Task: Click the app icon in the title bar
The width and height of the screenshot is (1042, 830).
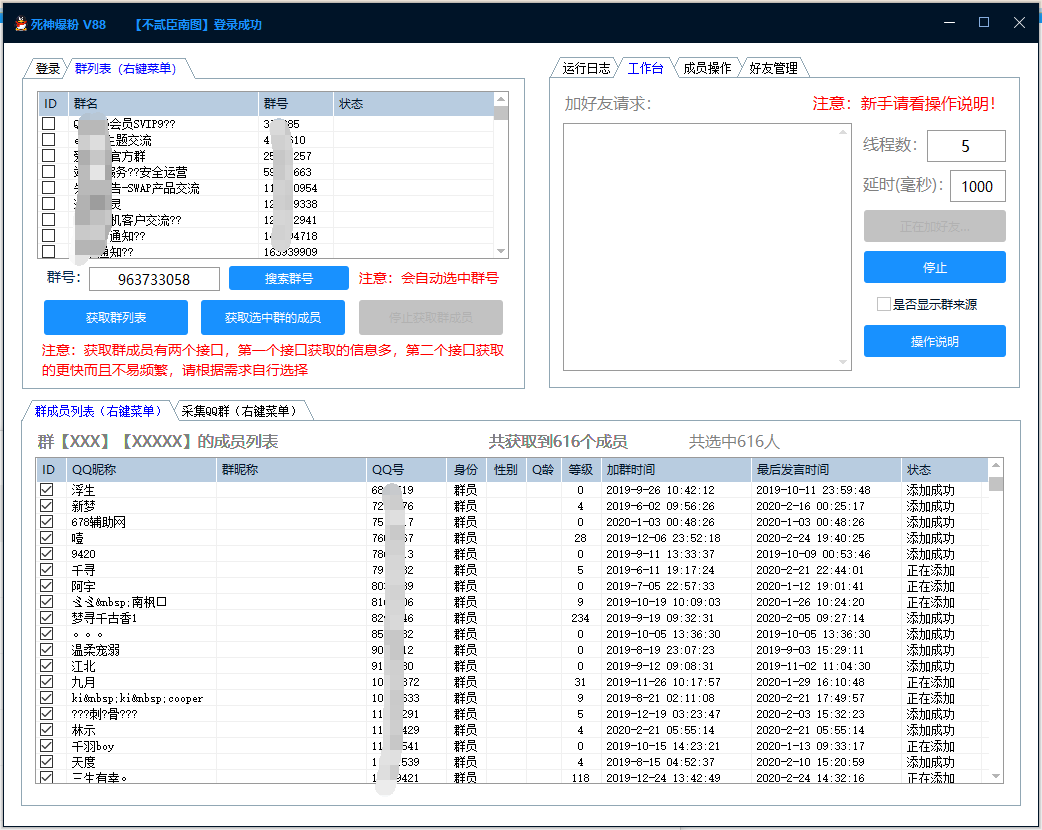Action: pyautogui.click(x=20, y=23)
